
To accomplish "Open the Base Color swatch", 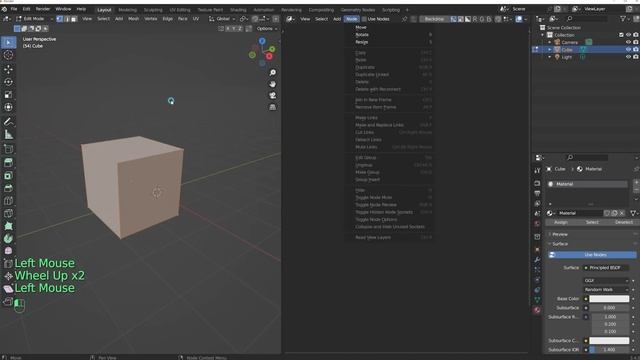I will [609, 299].
